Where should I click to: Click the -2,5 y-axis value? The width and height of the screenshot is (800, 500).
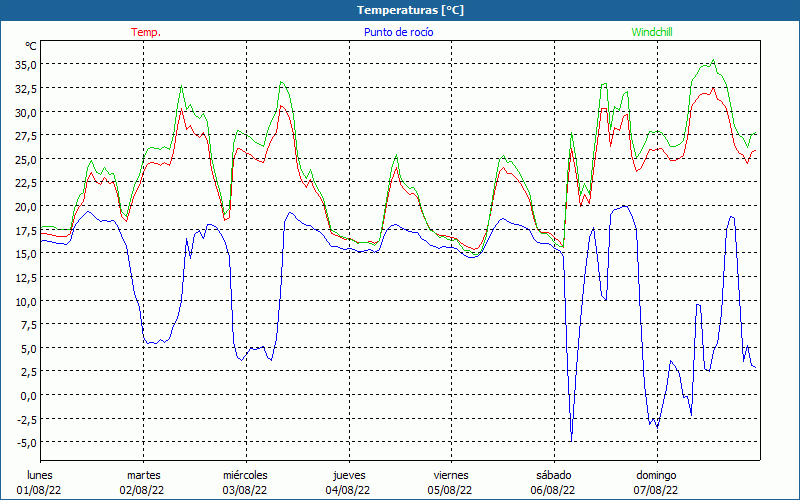27,419
